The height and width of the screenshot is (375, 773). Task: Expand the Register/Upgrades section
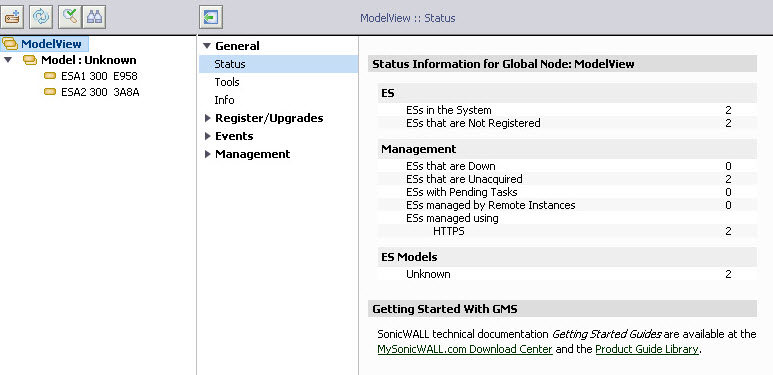coord(208,118)
